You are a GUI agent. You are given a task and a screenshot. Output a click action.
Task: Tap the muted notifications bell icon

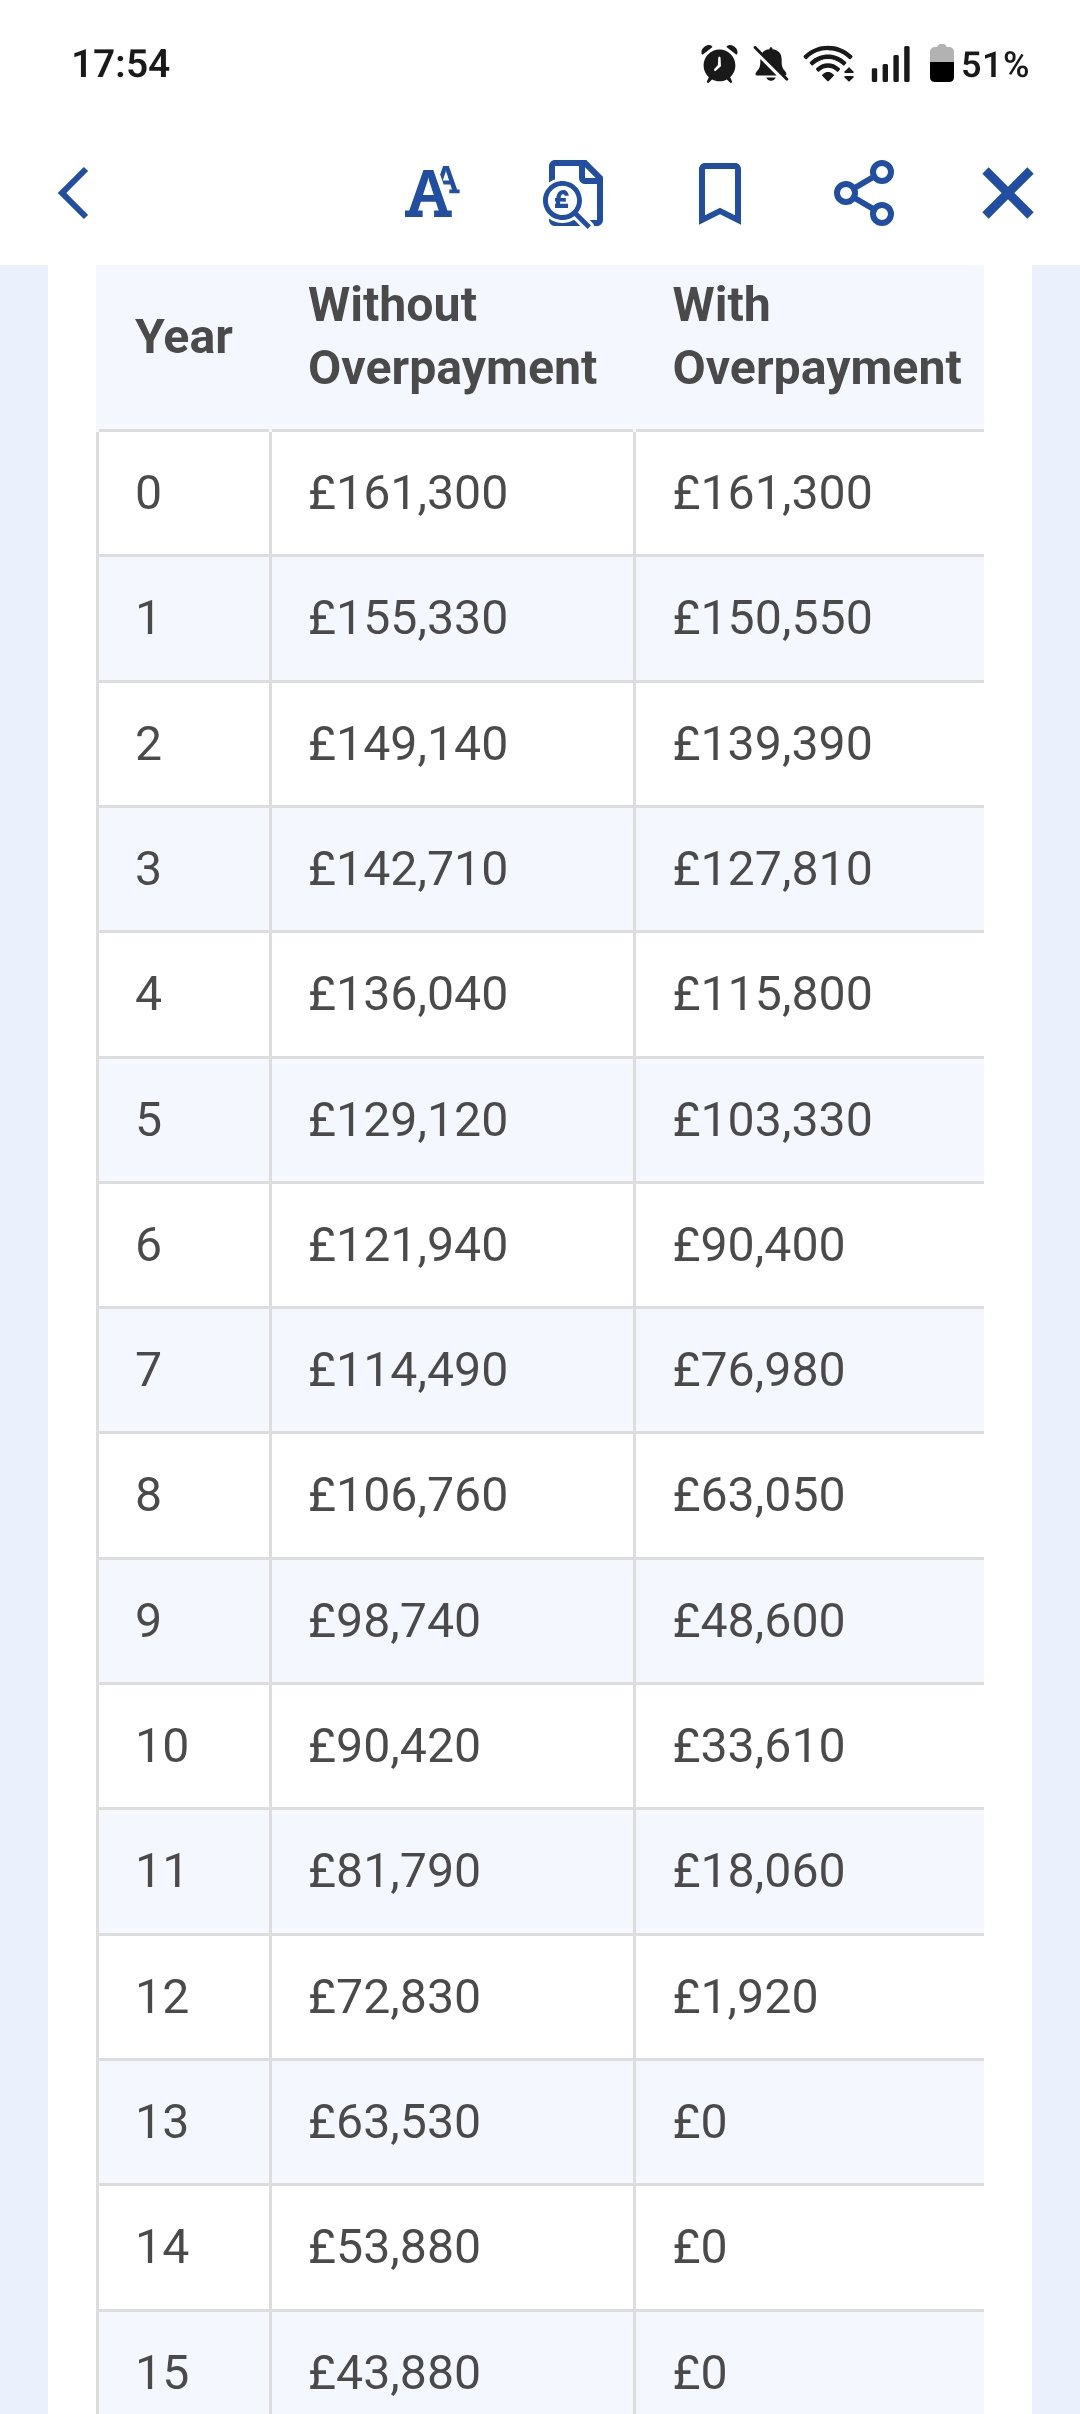pos(770,65)
